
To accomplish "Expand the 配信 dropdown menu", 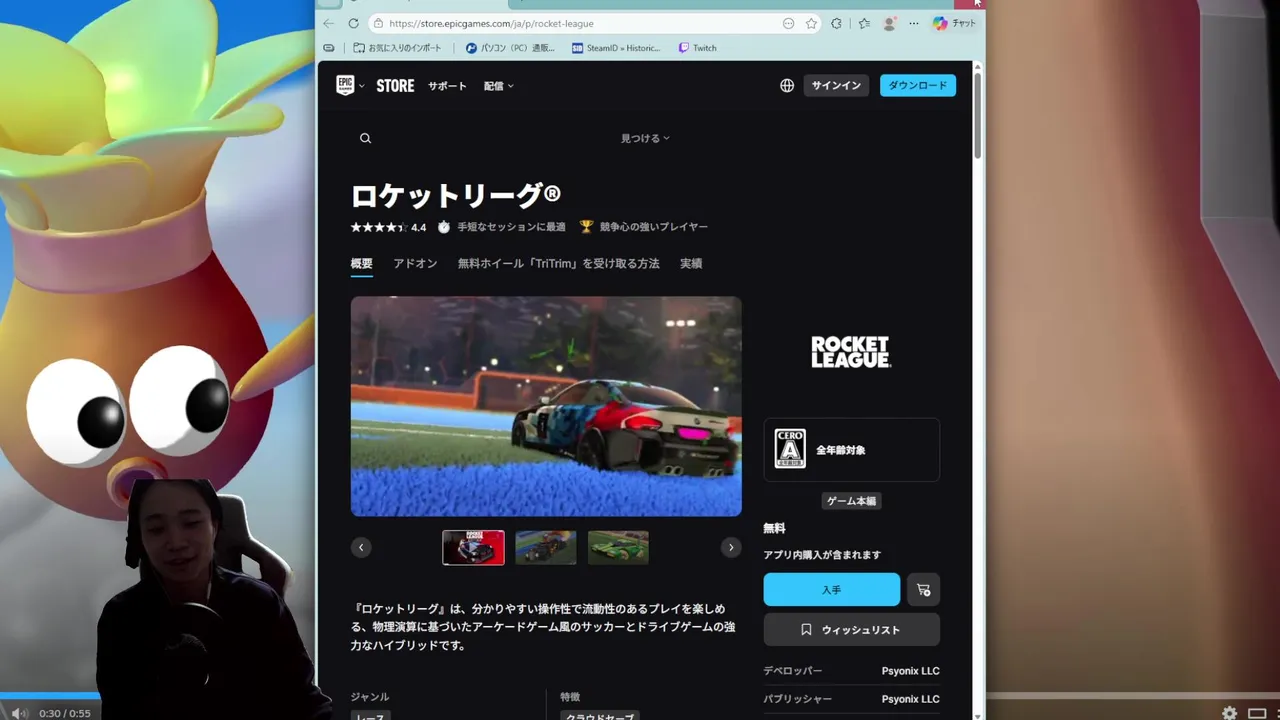I will 498,86.
